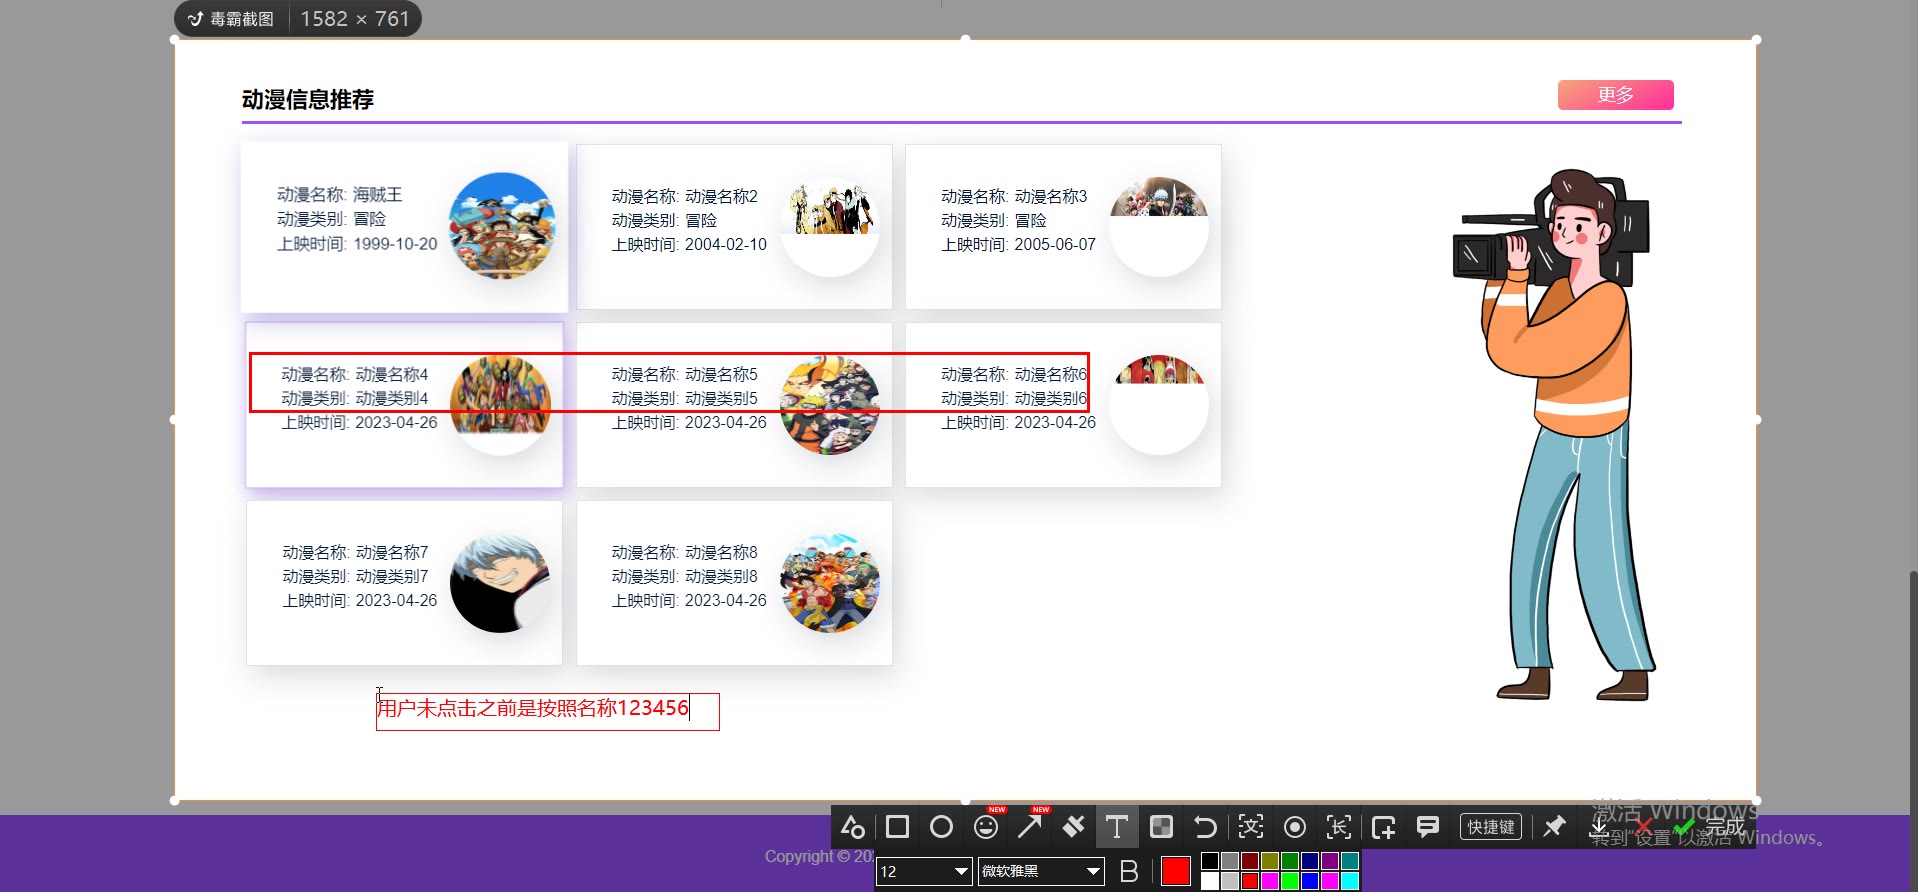Screen dimensions: 1918x892
Task: Open the 快捷键 shortcuts button
Action: click(1491, 827)
